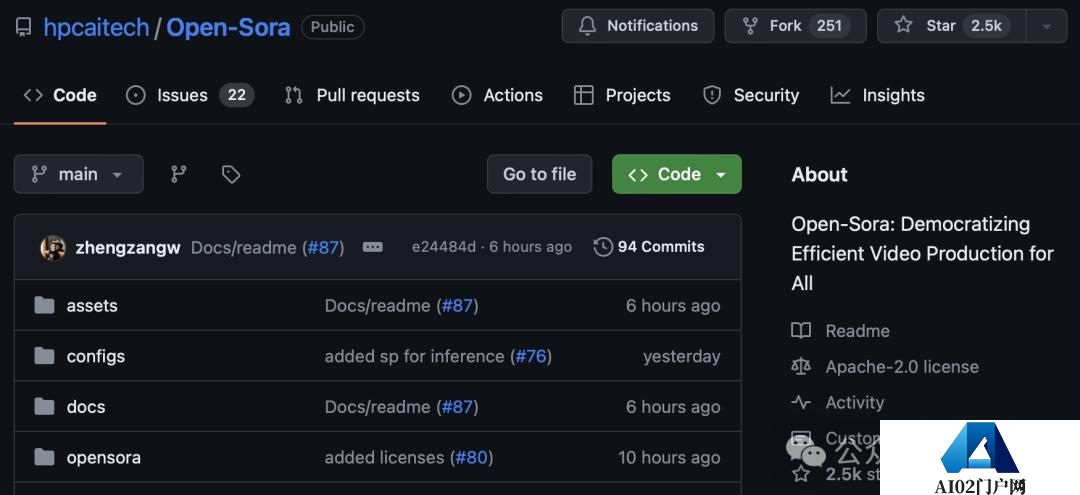Click the Public visibility badge

333,27
